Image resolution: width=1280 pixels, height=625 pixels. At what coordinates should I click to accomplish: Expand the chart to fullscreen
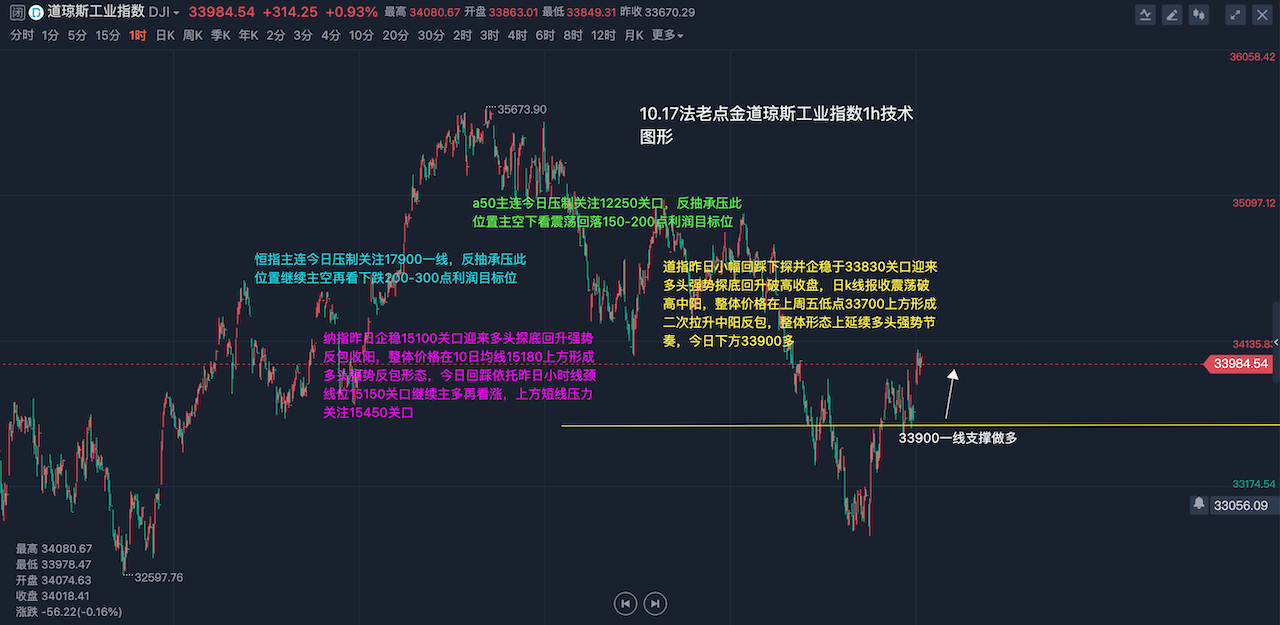click(x=1236, y=14)
